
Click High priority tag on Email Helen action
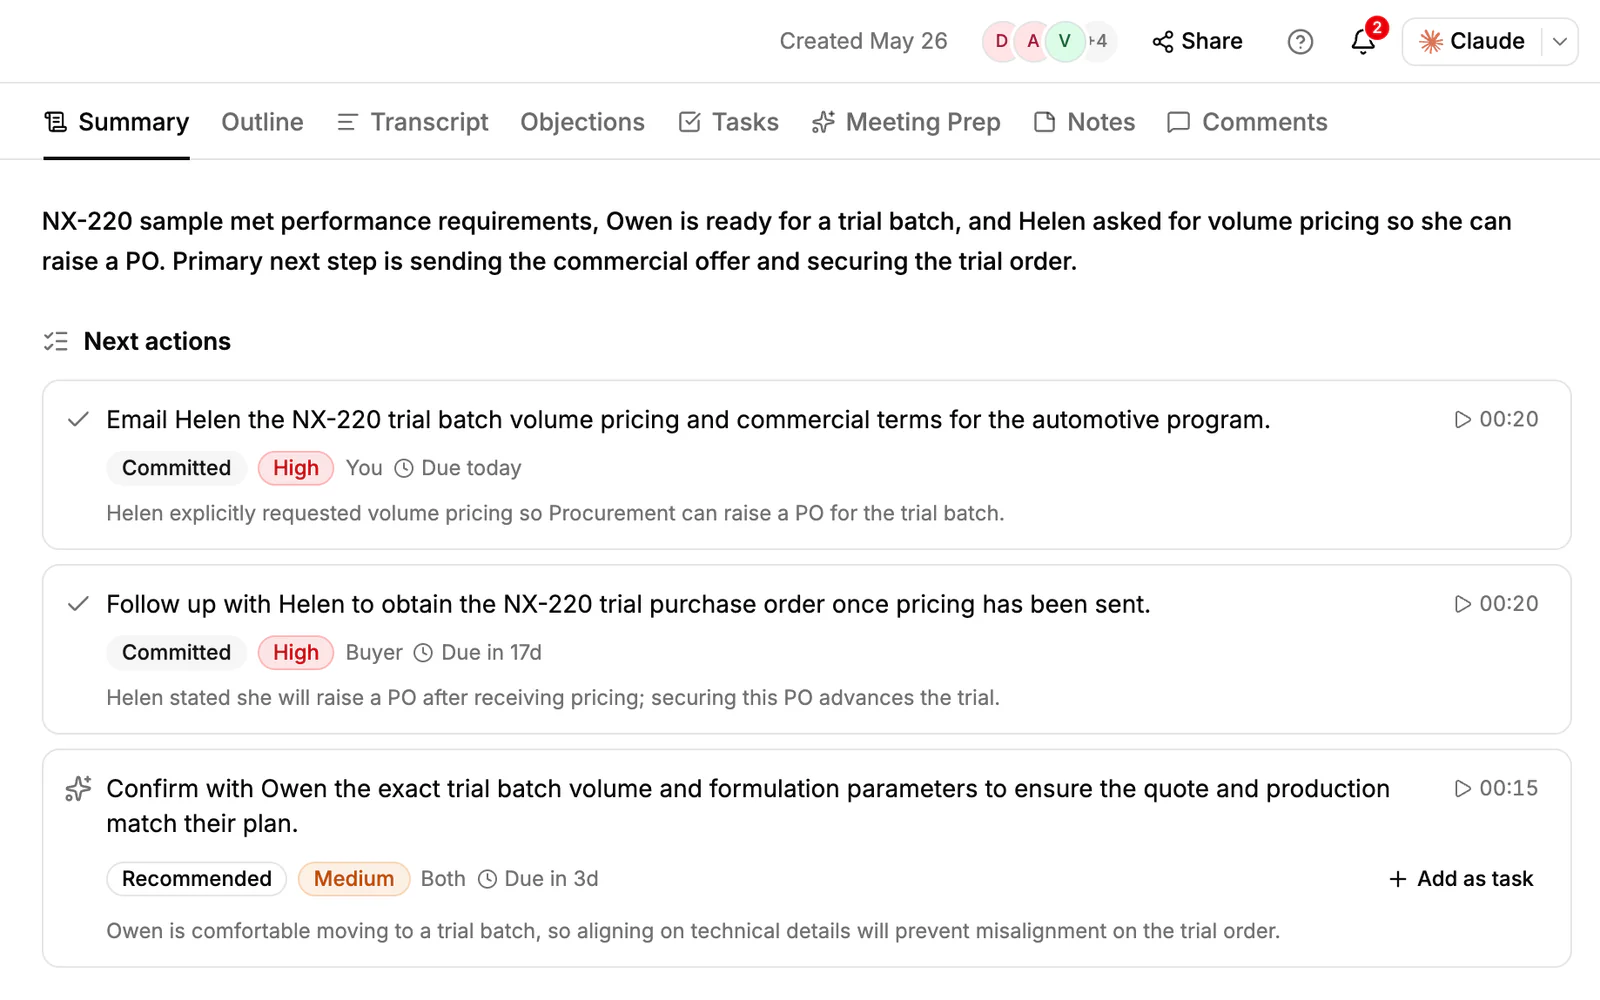(296, 468)
